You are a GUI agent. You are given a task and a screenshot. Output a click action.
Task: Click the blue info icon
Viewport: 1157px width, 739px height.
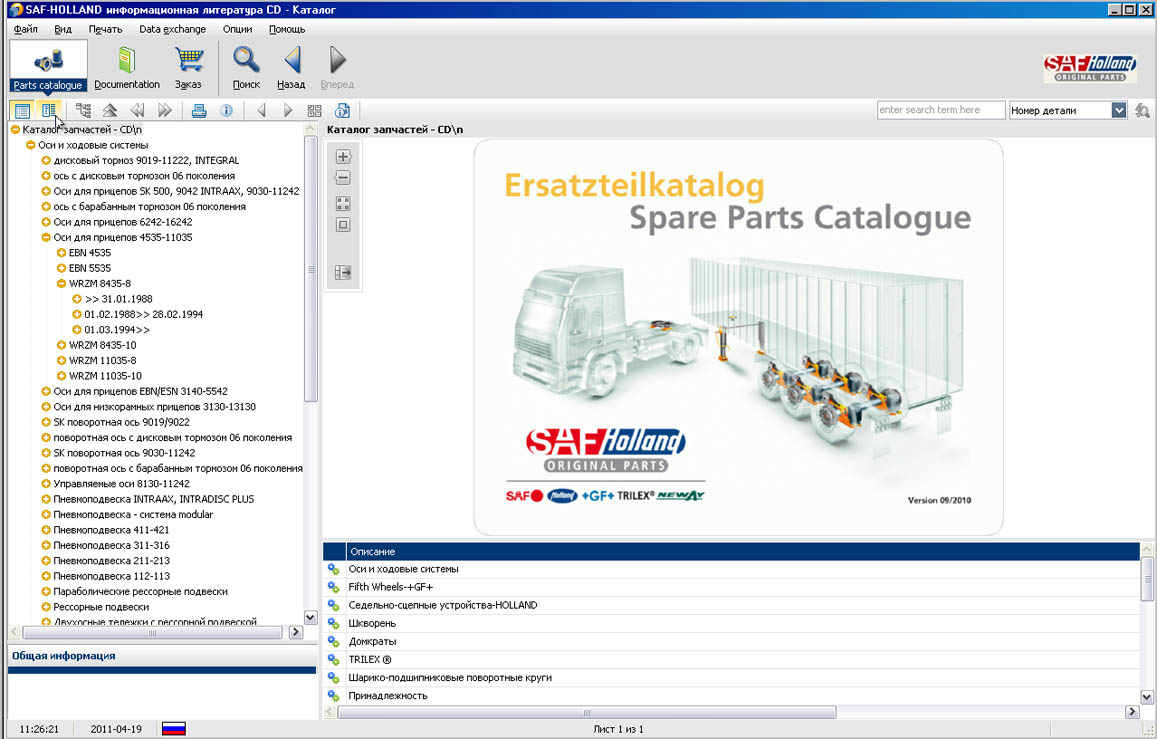[226, 111]
